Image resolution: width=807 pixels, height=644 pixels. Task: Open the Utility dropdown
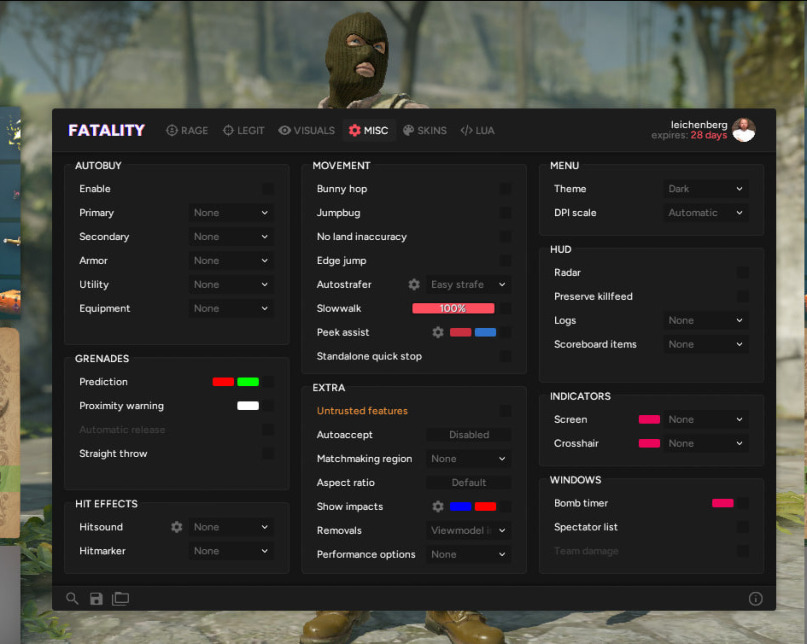[231, 284]
